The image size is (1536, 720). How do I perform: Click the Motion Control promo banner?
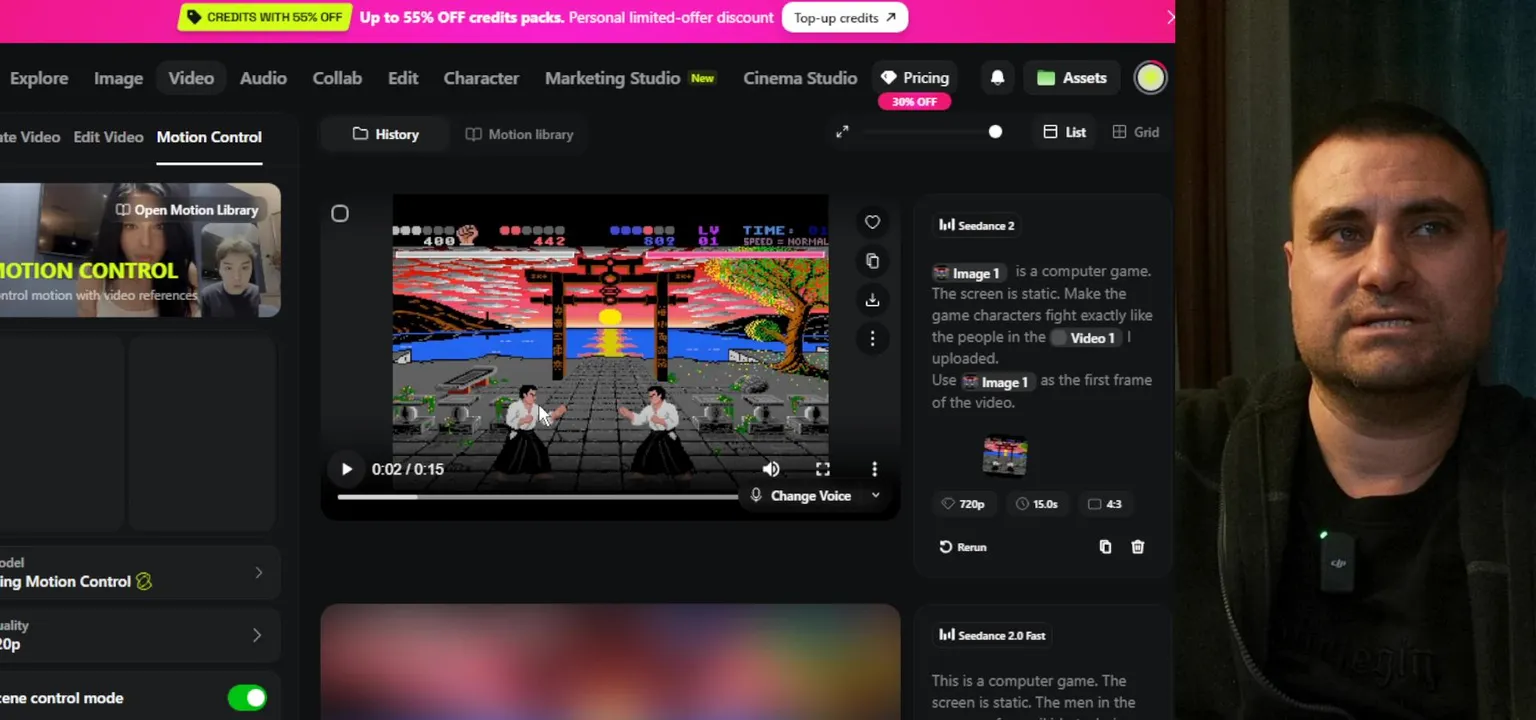coord(140,250)
